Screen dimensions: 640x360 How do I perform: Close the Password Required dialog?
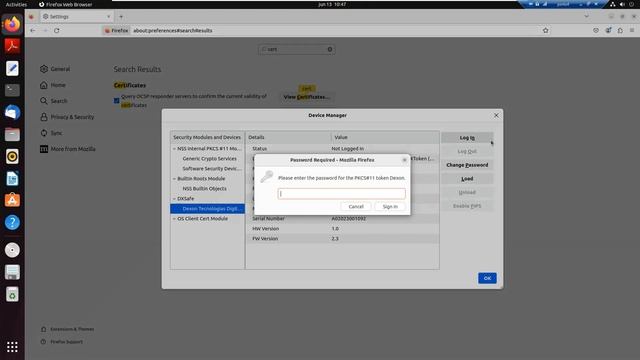coord(404,160)
